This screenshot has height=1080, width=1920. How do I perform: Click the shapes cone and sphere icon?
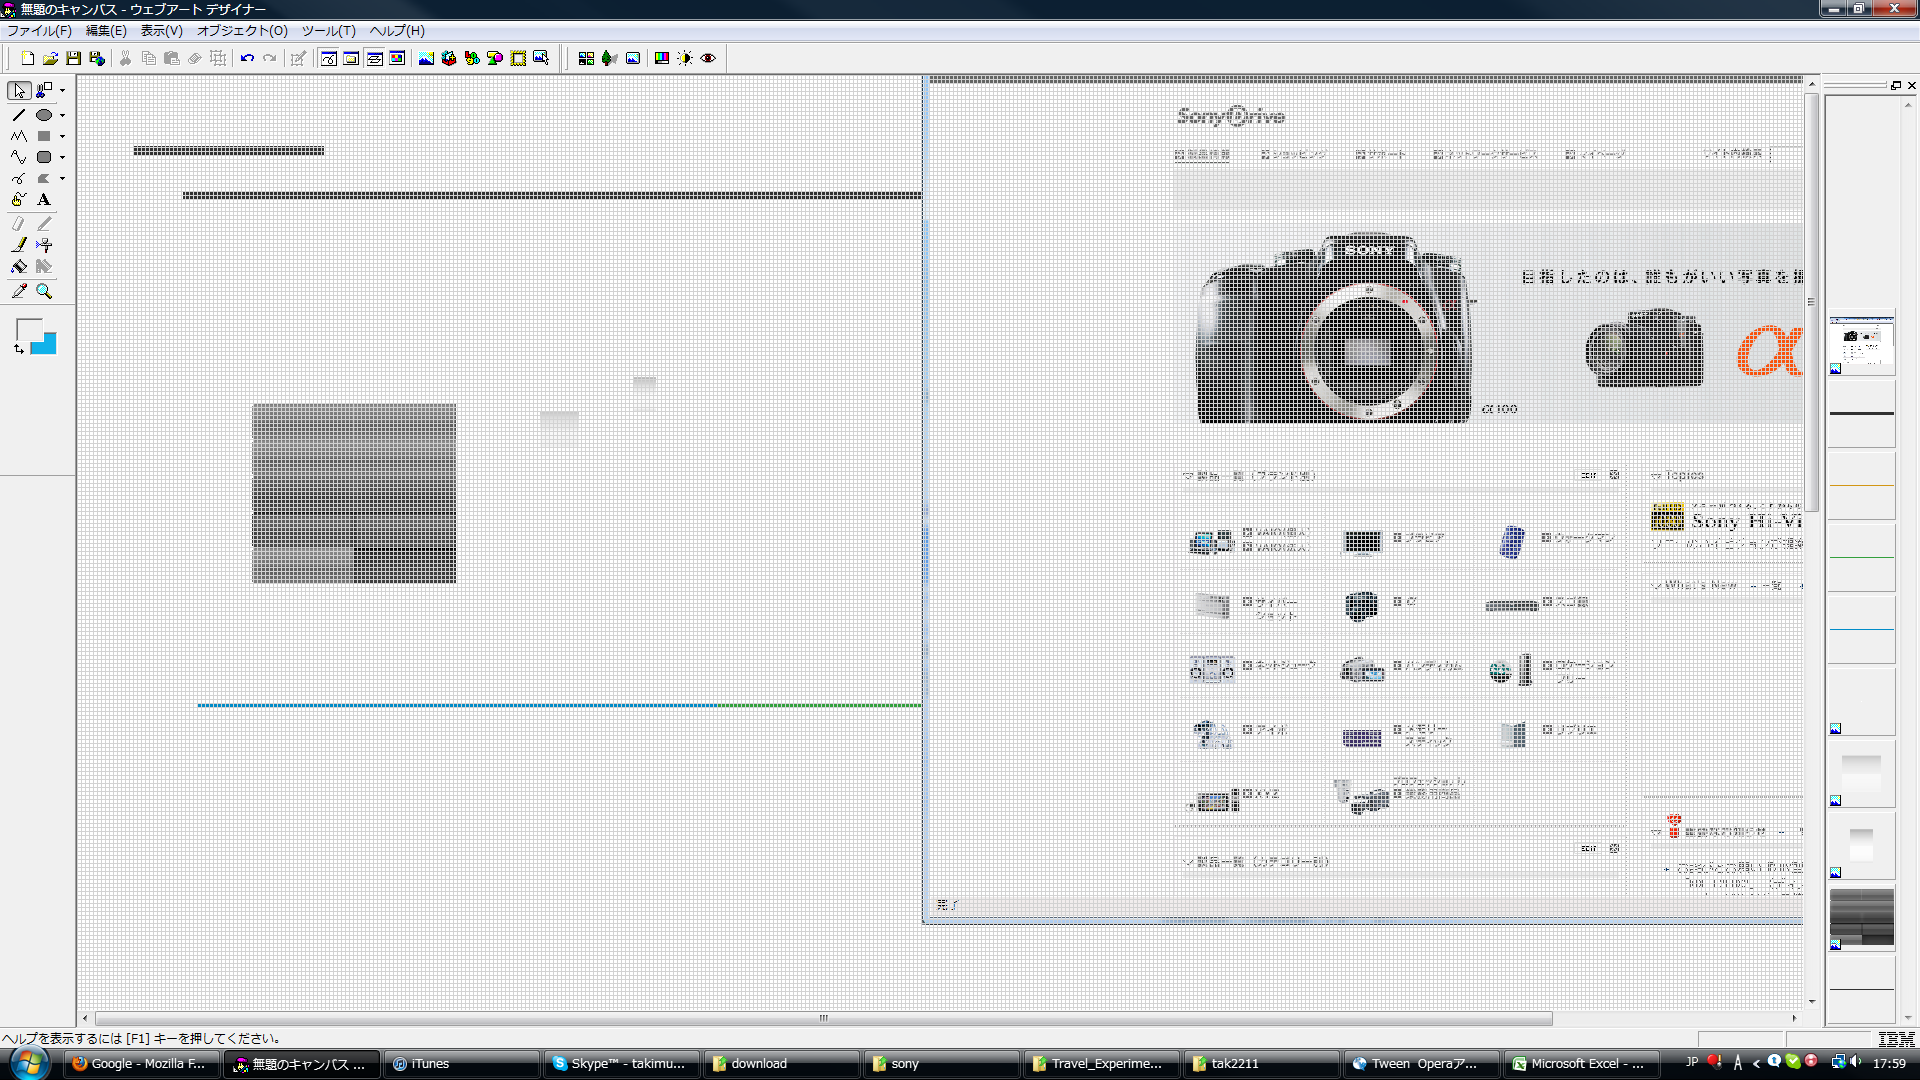pyautogui.click(x=495, y=58)
